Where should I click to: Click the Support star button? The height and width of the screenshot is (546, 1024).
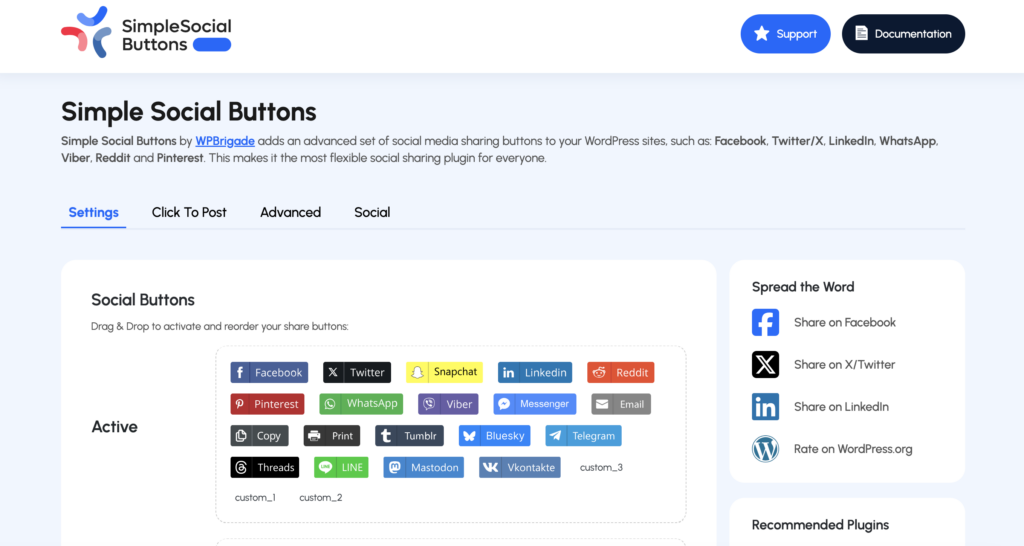click(785, 34)
